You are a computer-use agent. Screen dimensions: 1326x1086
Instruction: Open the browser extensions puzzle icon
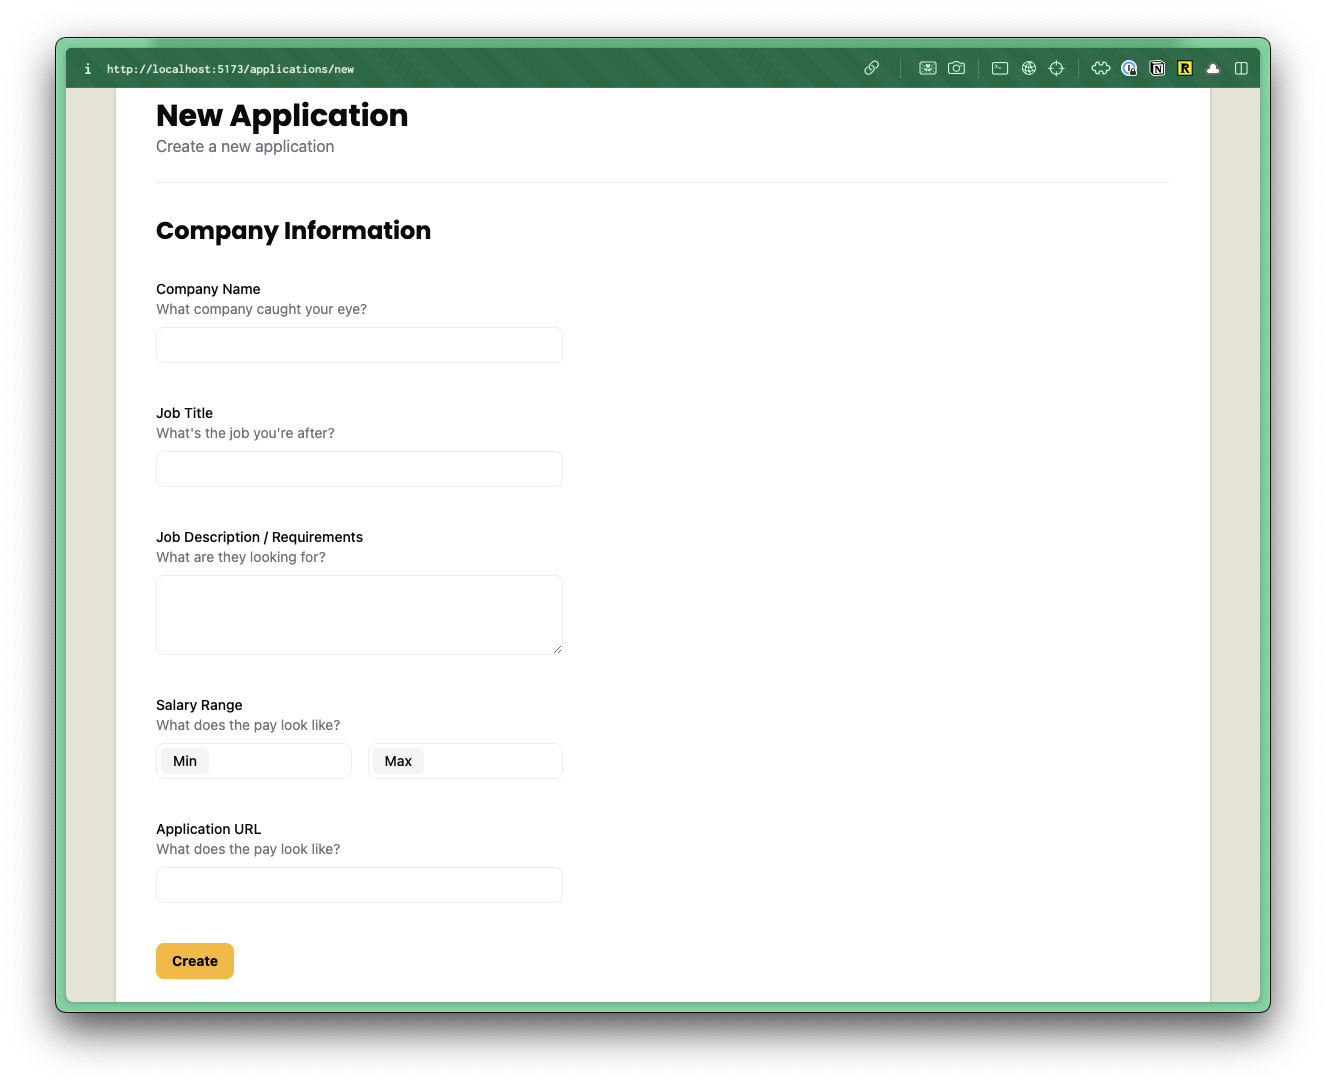tap(1100, 68)
